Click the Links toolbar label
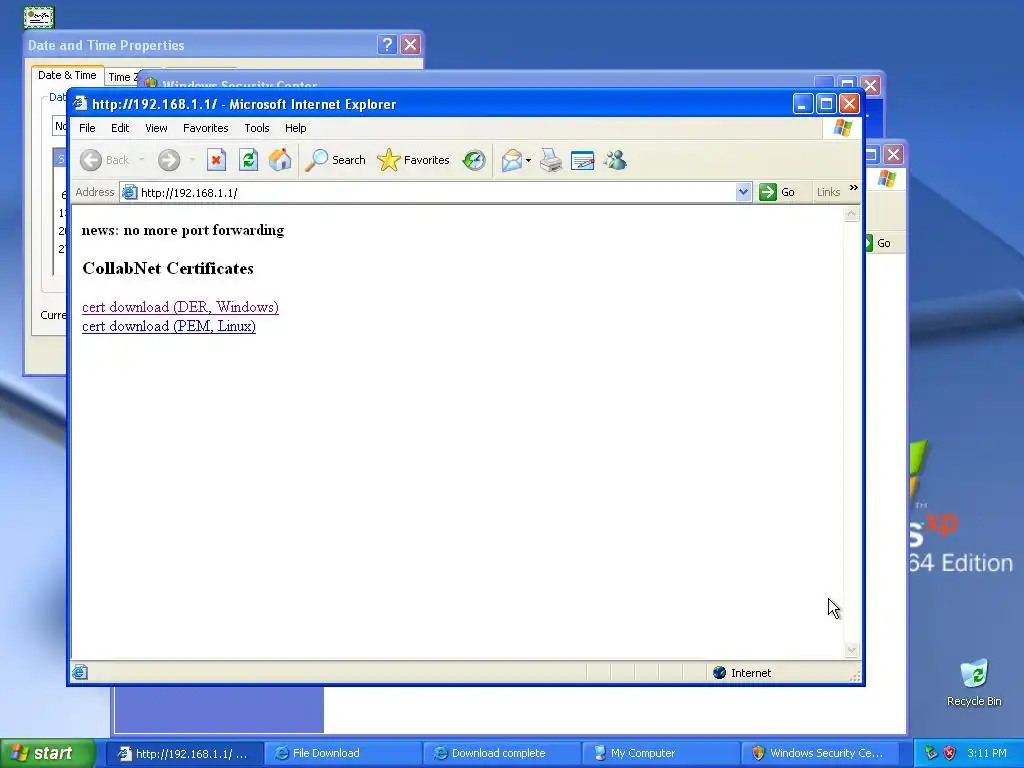The image size is (1024, 768). point(828,192)
